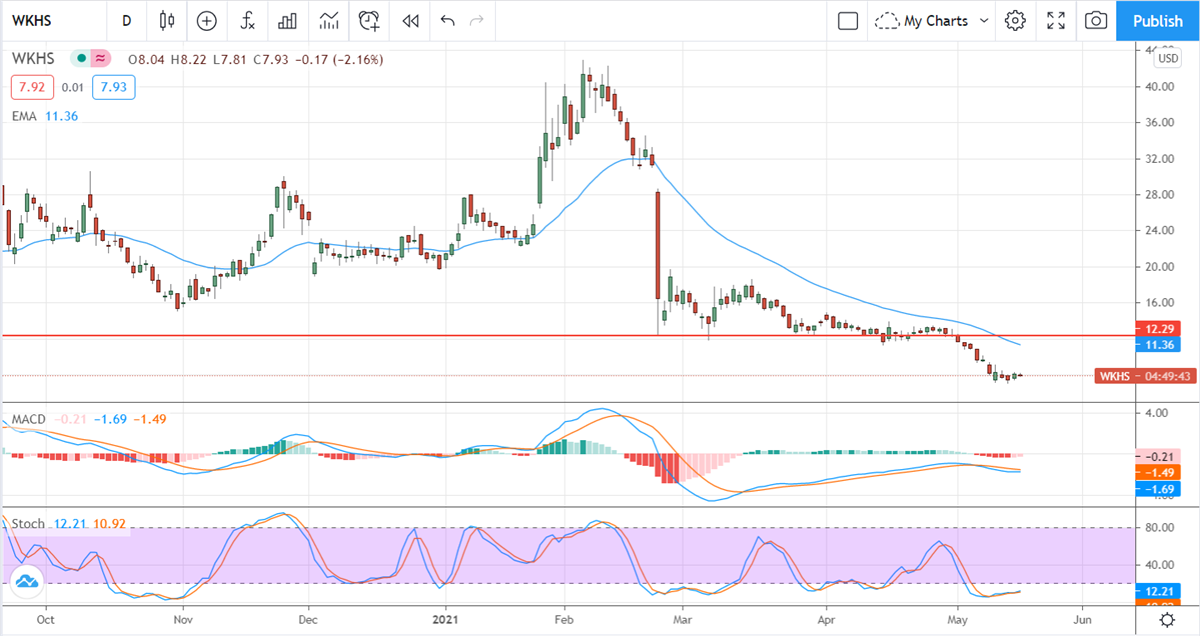Click the Publish button
Viewport: 1200px width, 636px height.
1157,21
